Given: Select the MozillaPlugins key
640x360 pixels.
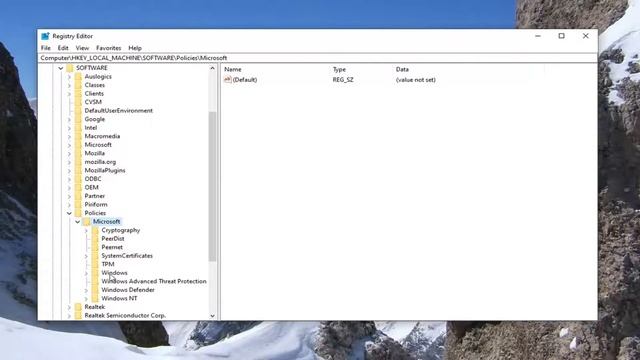Looking at the screenshot, I should click(x=105, y=170).
